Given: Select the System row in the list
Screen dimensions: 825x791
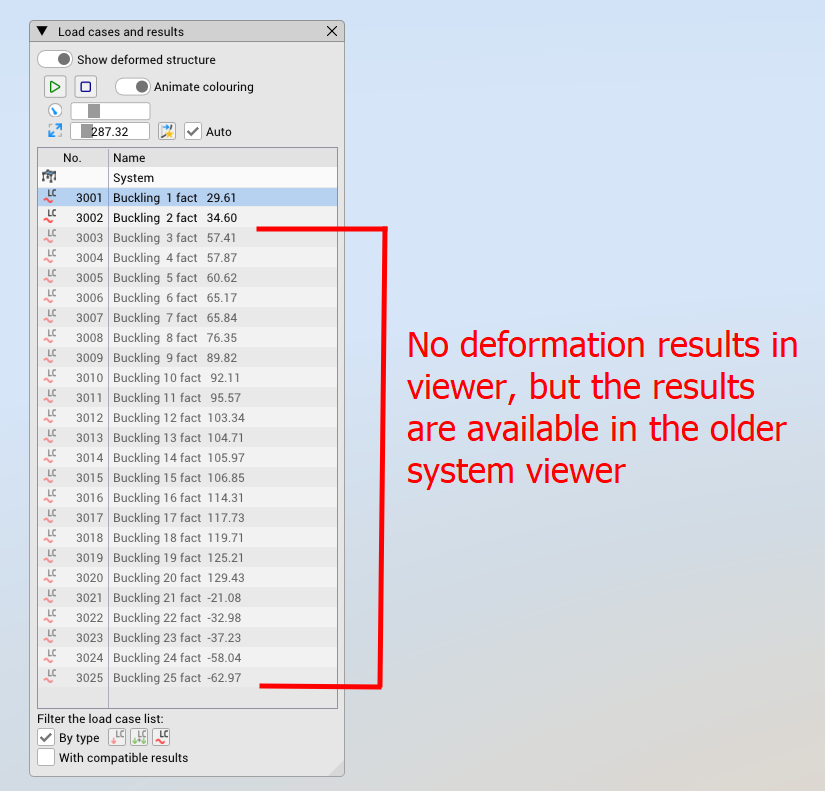Looking at the screenshot, I should point(133,178).
